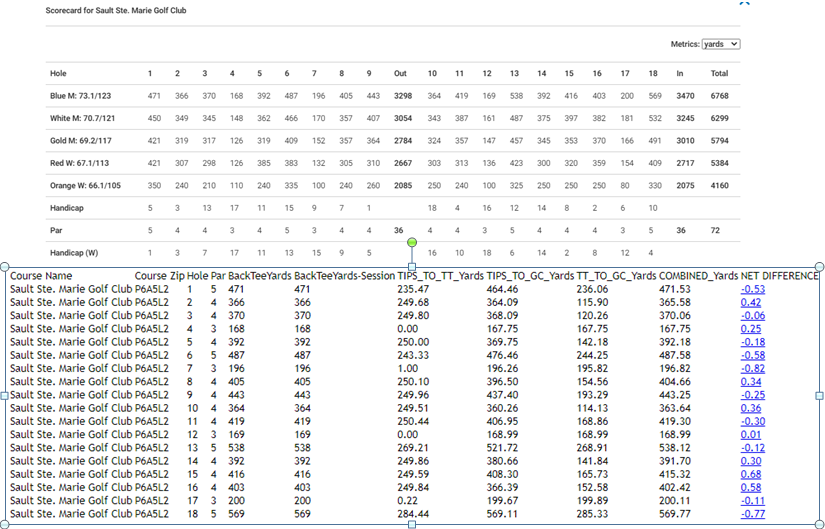
Task: Click the 'Par' row label in scorecard
Action: 56,230
